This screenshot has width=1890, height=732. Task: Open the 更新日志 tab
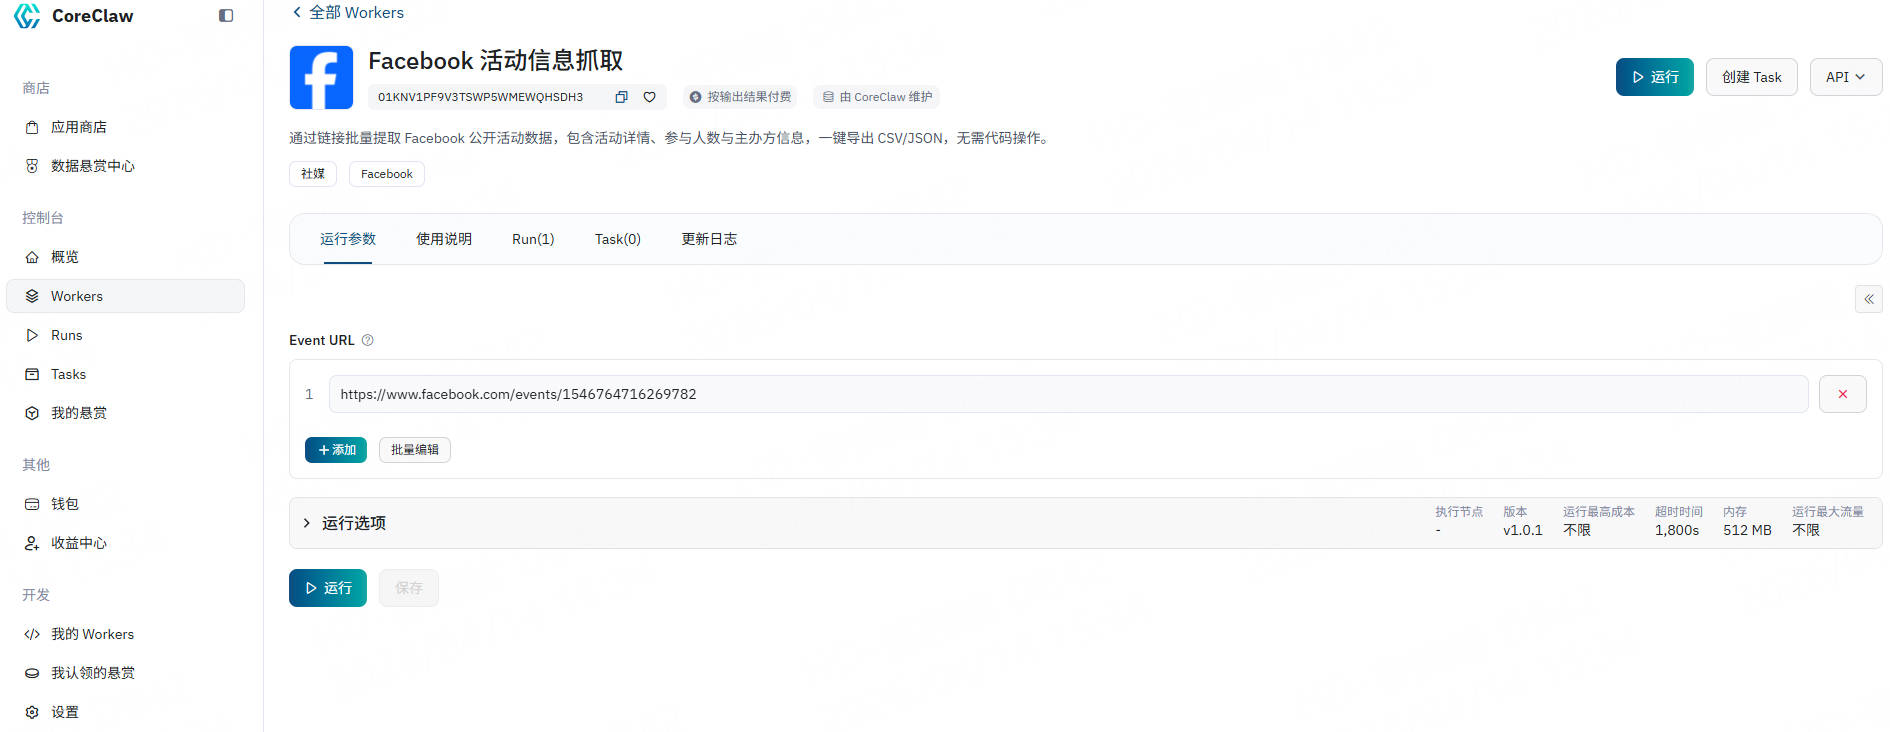[709, 239]
